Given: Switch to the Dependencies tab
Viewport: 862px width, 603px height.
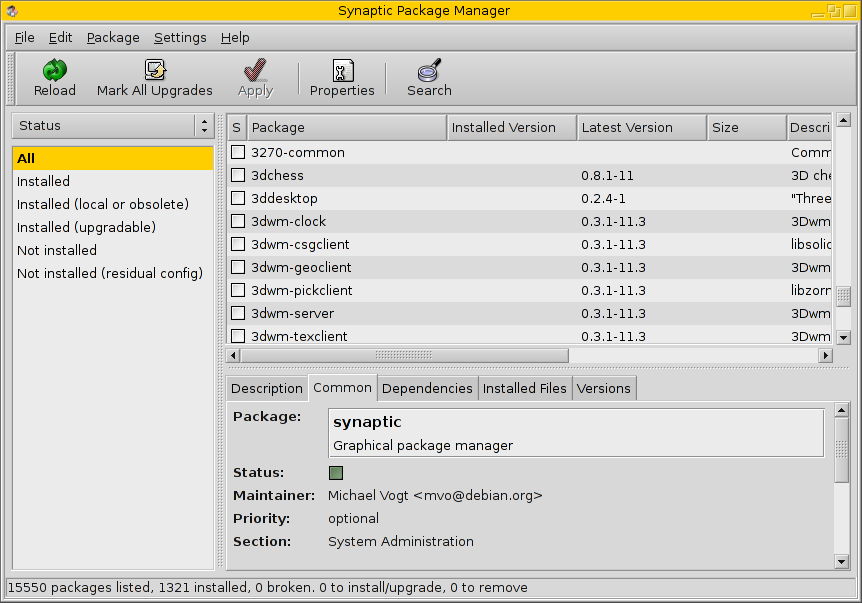Looking at the screenshot, I should pos(427,388).
